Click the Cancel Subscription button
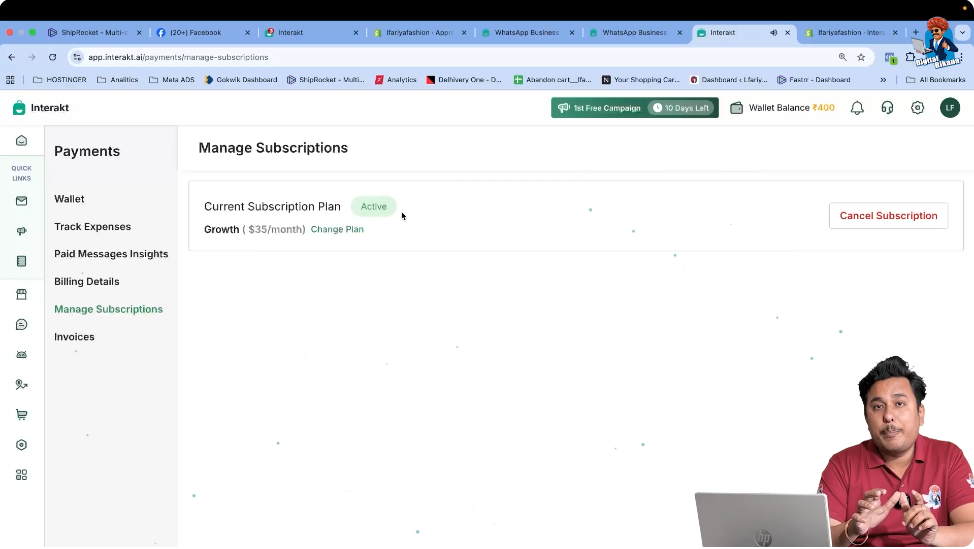The height and width of the screenshot is (549, 974). tap(888, 216)
